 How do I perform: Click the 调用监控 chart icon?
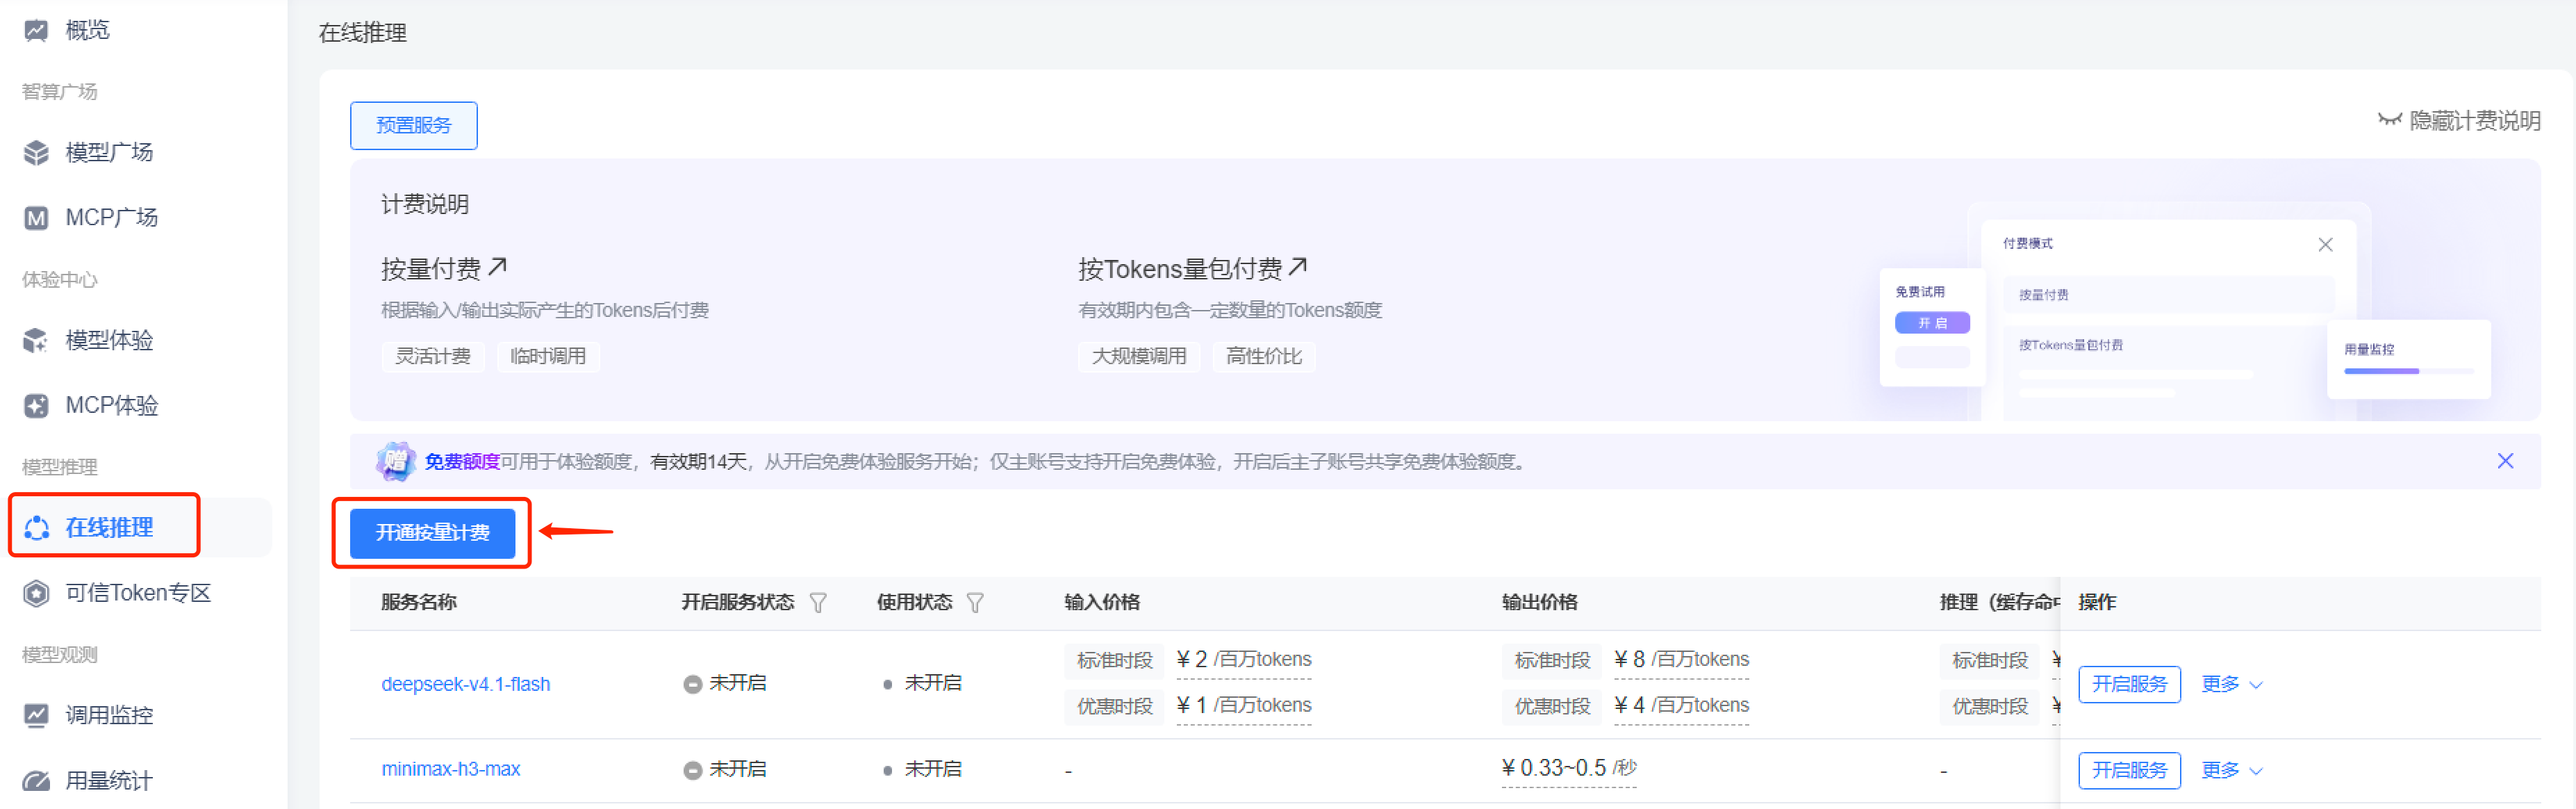click(36, 716)
